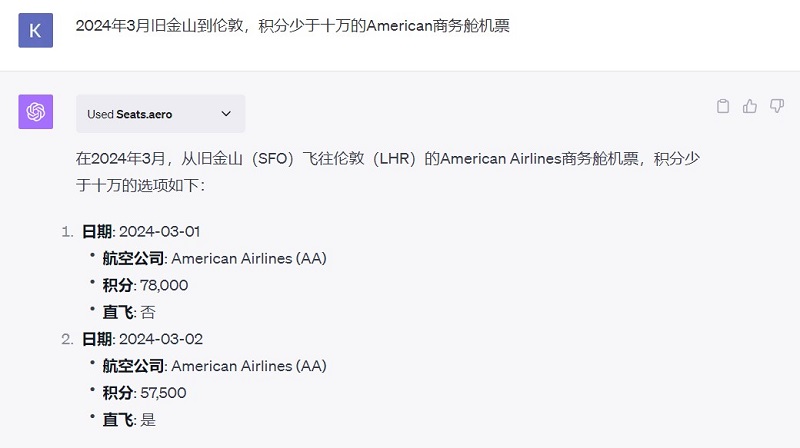Screen dimensions: 800x448
Task: Open the Used Seats.aero plugin box
Action: pyautogui.click(x=160, y=114)
